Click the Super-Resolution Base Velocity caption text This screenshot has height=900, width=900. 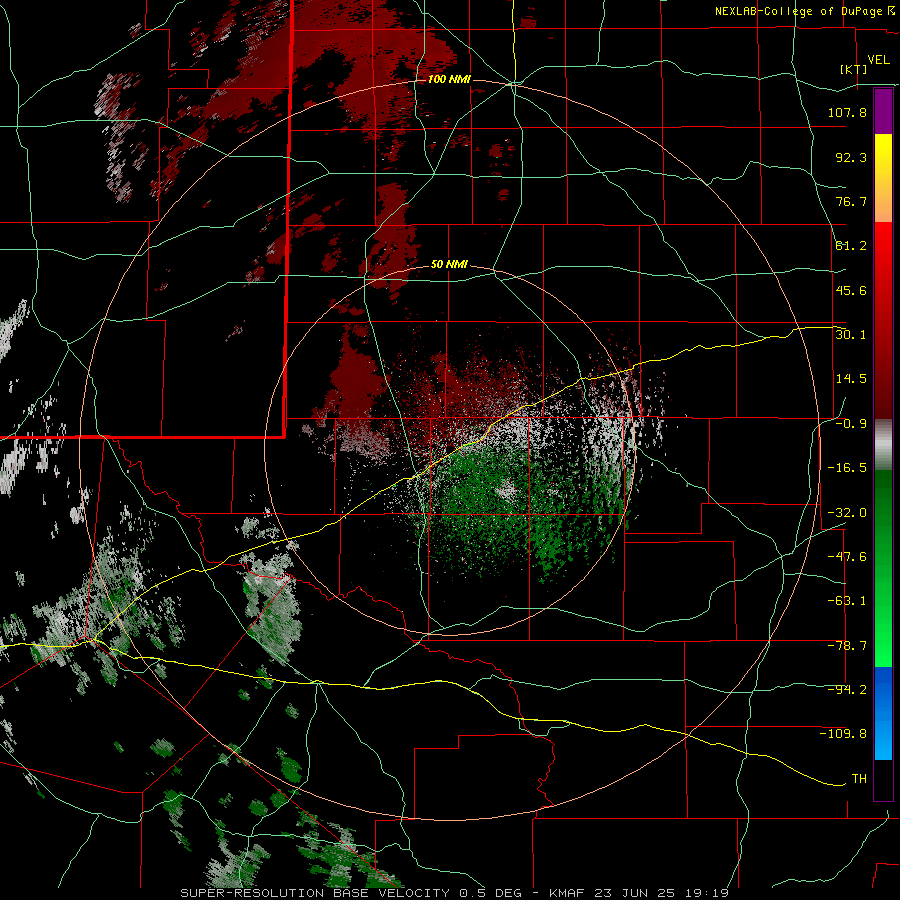[x=455, y=893]
